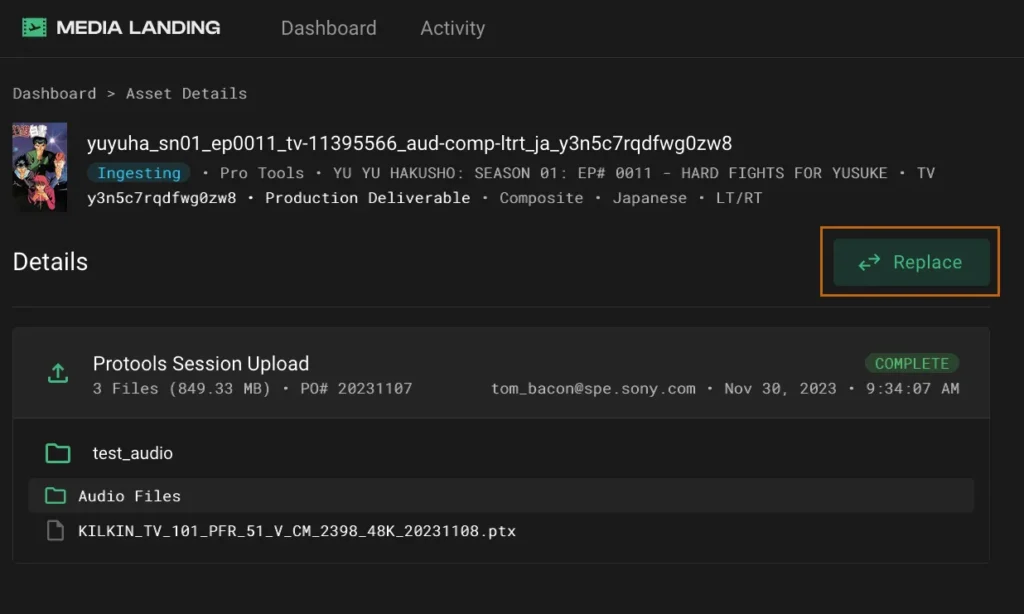Viewport: 1024px width, 614px height.
Task: Click the Asset Details breadcrumb
Action: pyautogui.click(x=186, y=93)
